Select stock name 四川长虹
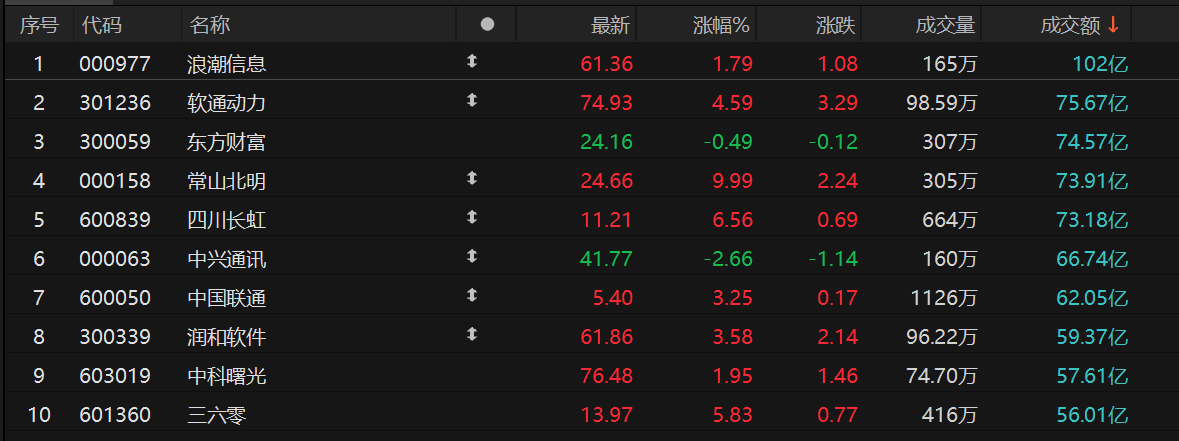Image resolution: width=1179 pixels, height=441 pixels. [x=226, y=220]
